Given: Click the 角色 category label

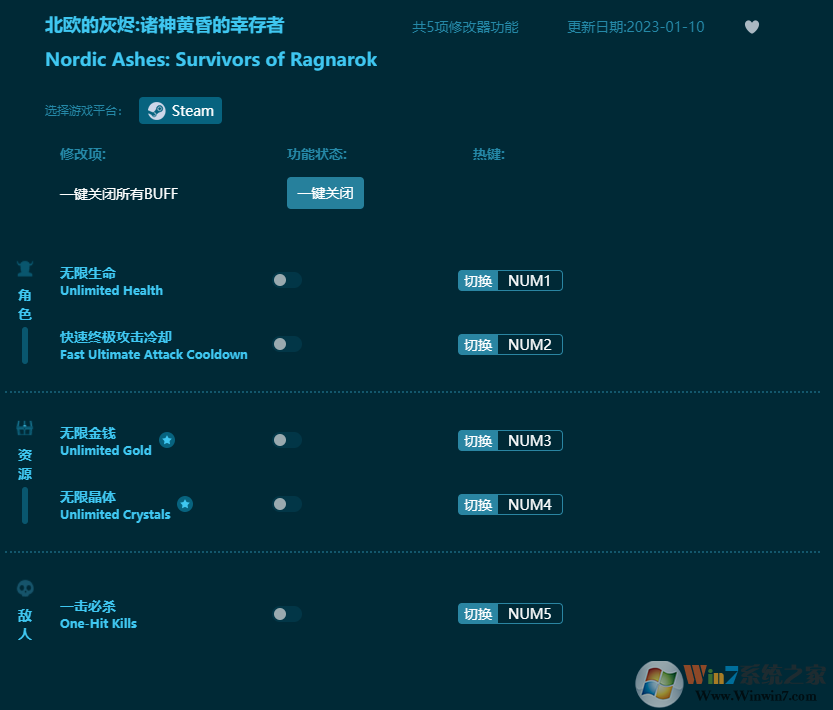Looking at the screenshot, I should coord(25,305).
